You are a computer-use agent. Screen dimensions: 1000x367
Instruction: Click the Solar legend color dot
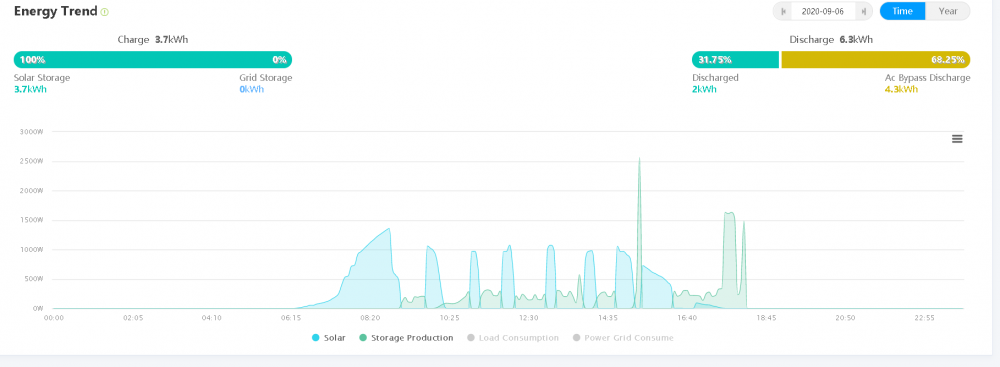(316, 338)
